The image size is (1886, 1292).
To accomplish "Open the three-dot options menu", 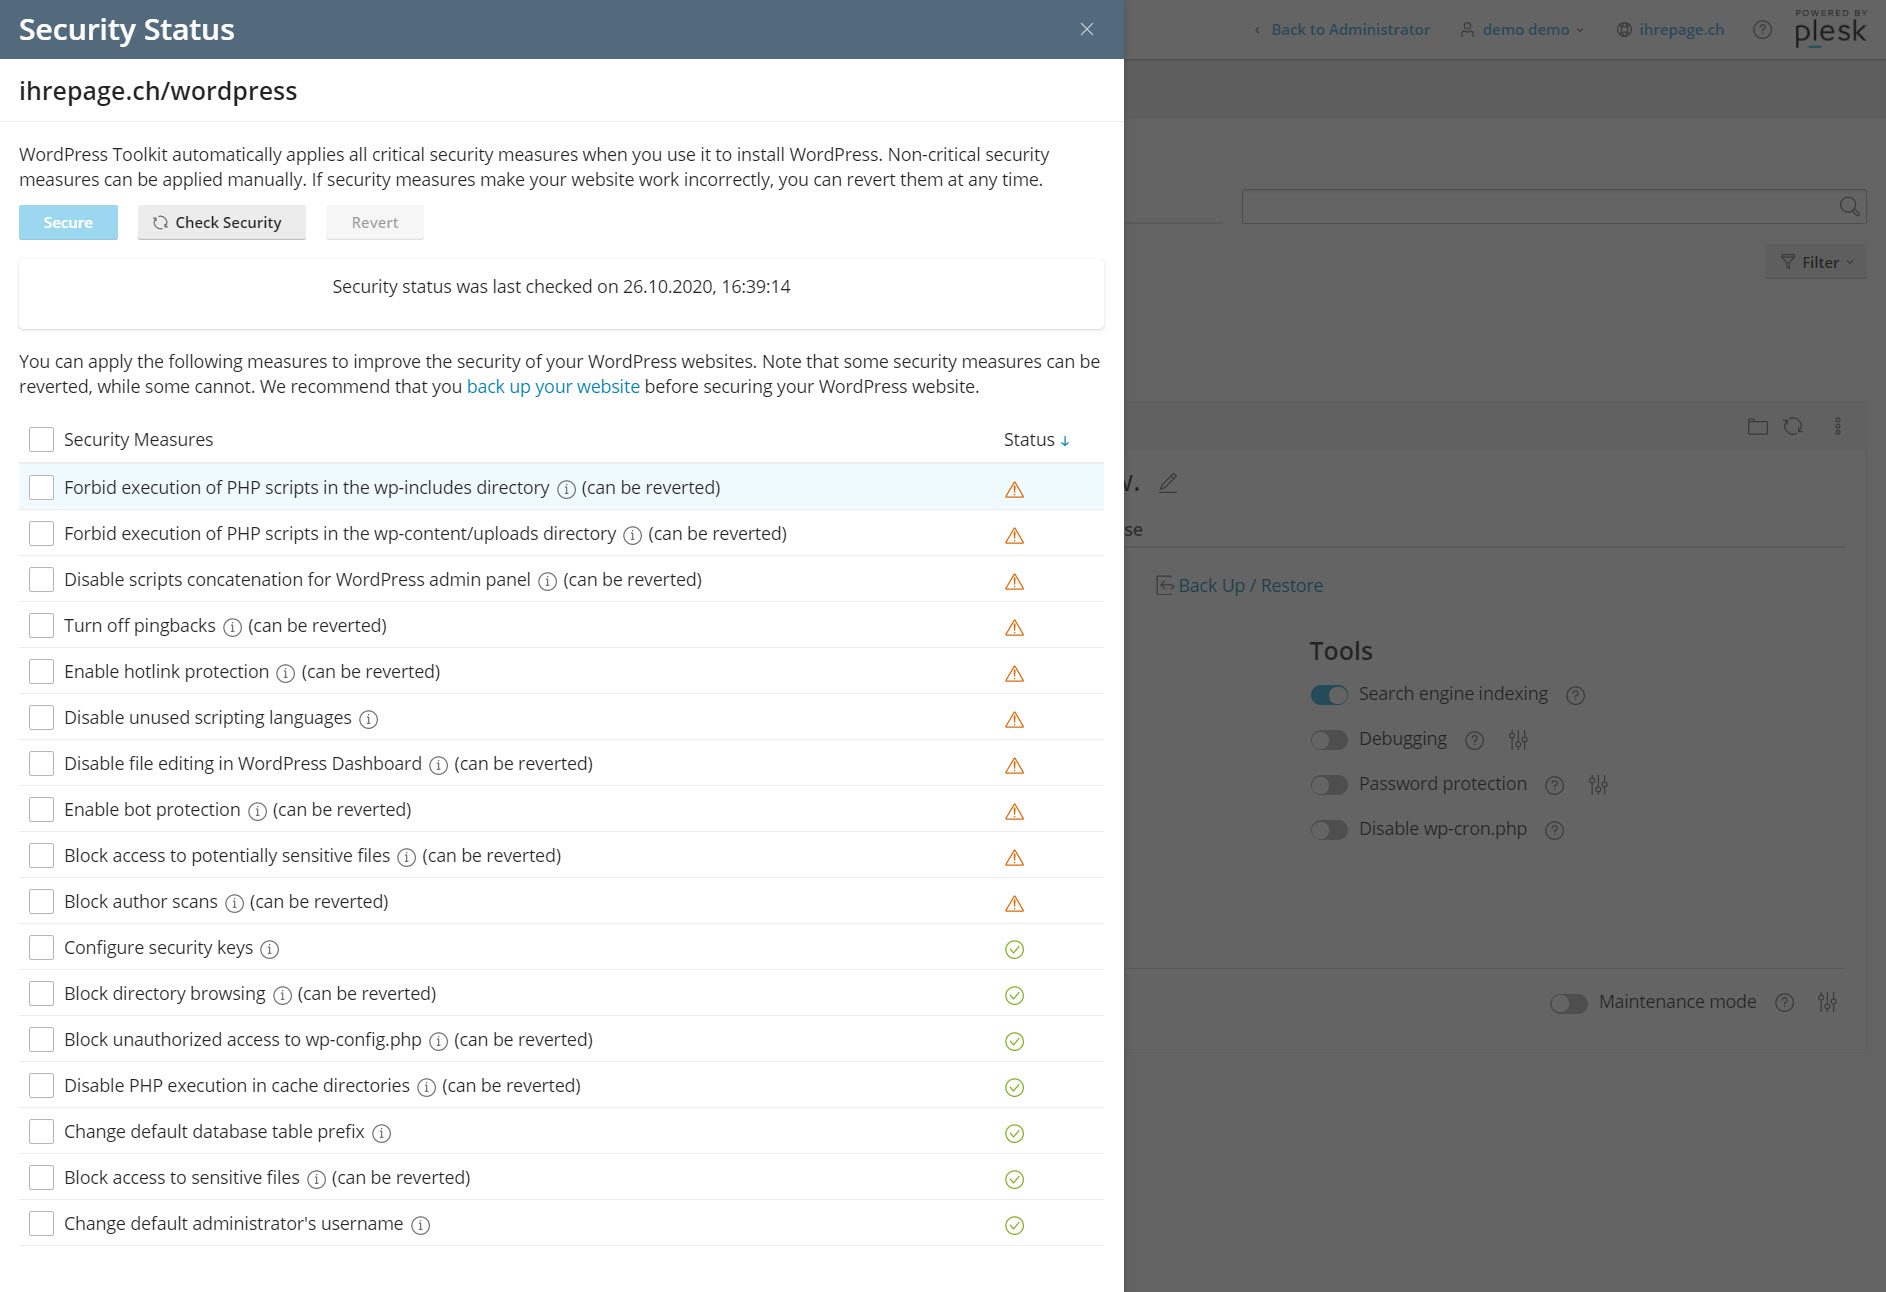I will (x=1836, y=426).
